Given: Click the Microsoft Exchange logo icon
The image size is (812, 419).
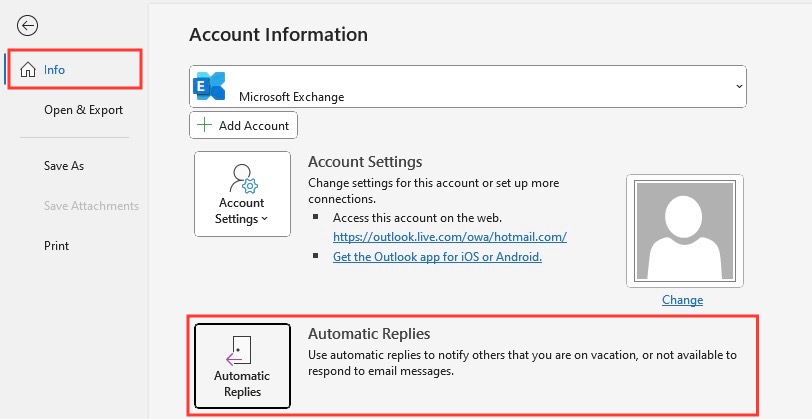Looking at the screenshot, I should [209, 86].
